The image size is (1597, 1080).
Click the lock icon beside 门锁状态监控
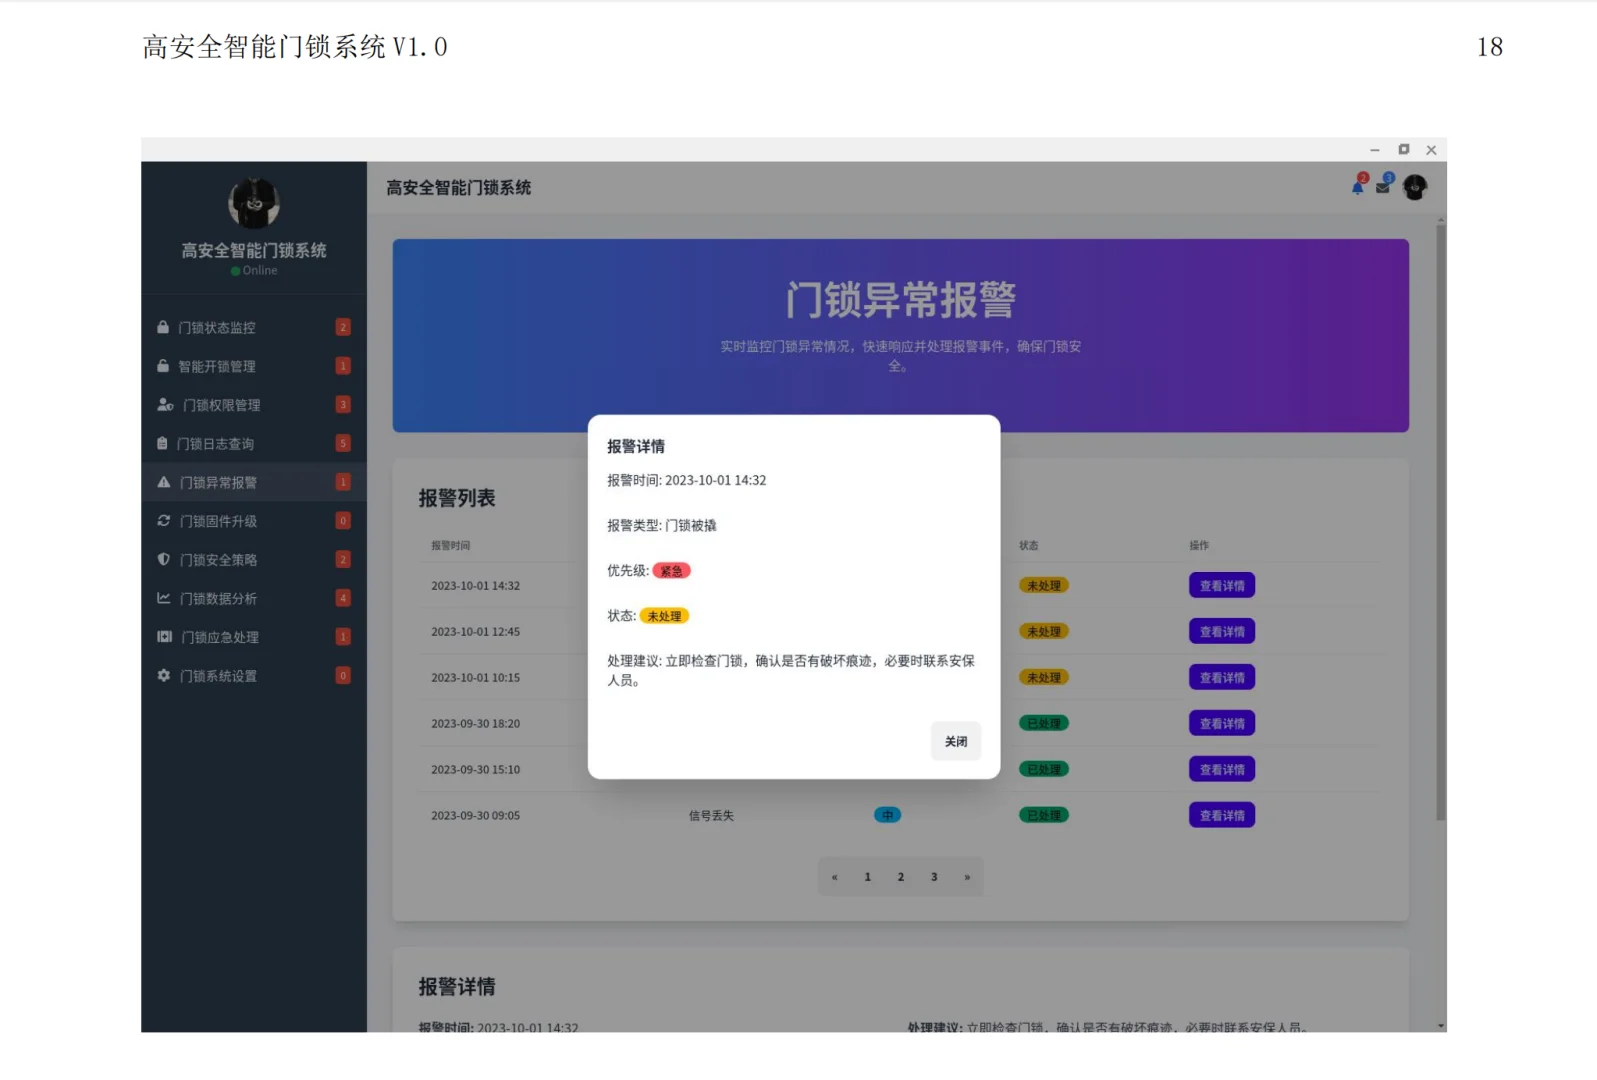(x=163, y=327)
